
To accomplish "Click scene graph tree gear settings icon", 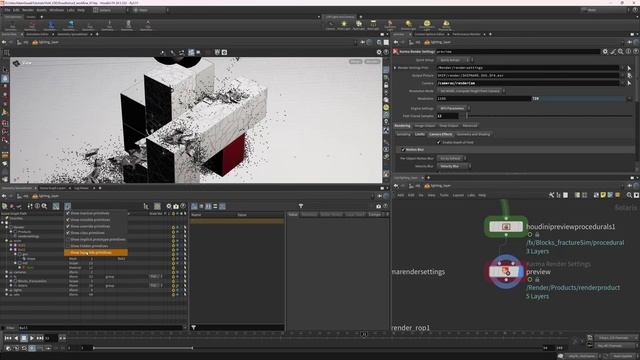I will tap(169, 207).
